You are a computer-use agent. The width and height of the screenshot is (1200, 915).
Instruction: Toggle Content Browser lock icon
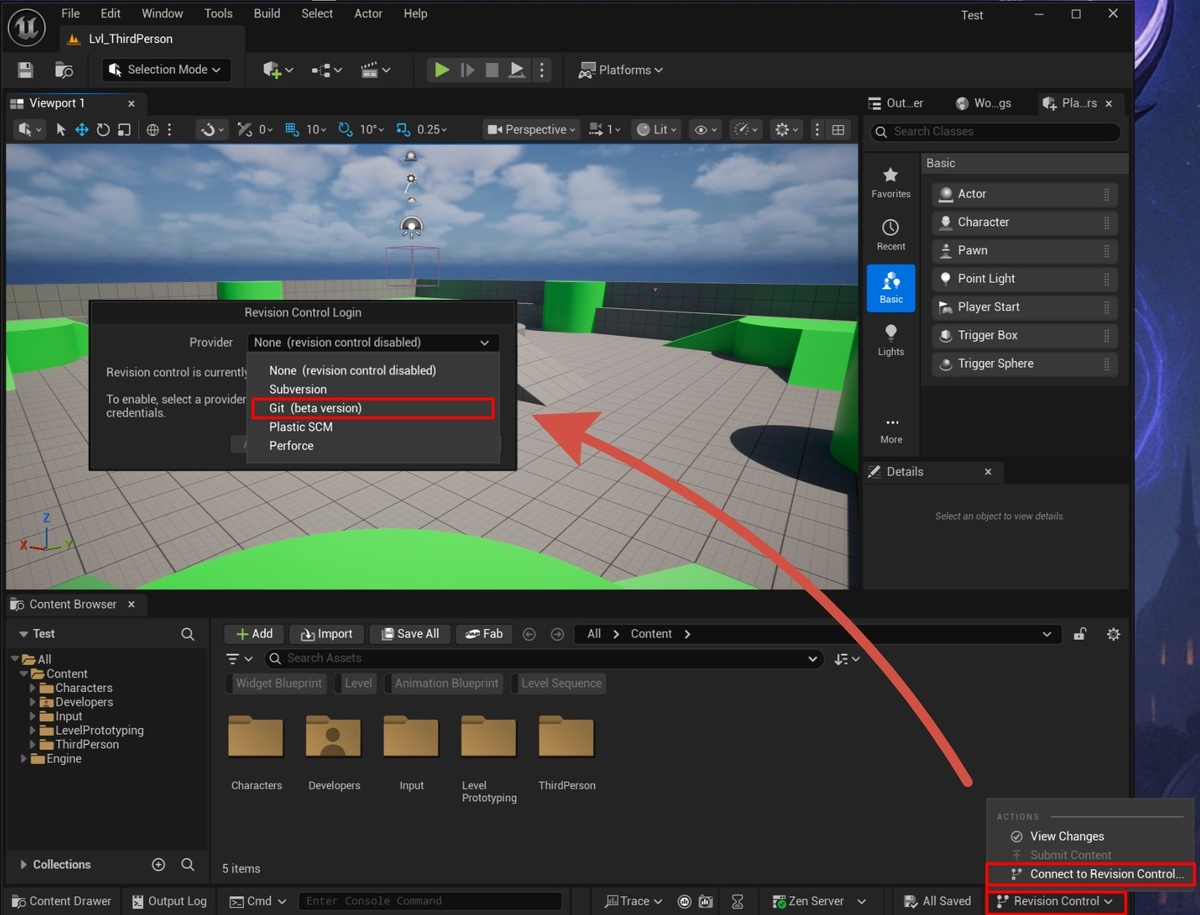(x=1080, y=634)
